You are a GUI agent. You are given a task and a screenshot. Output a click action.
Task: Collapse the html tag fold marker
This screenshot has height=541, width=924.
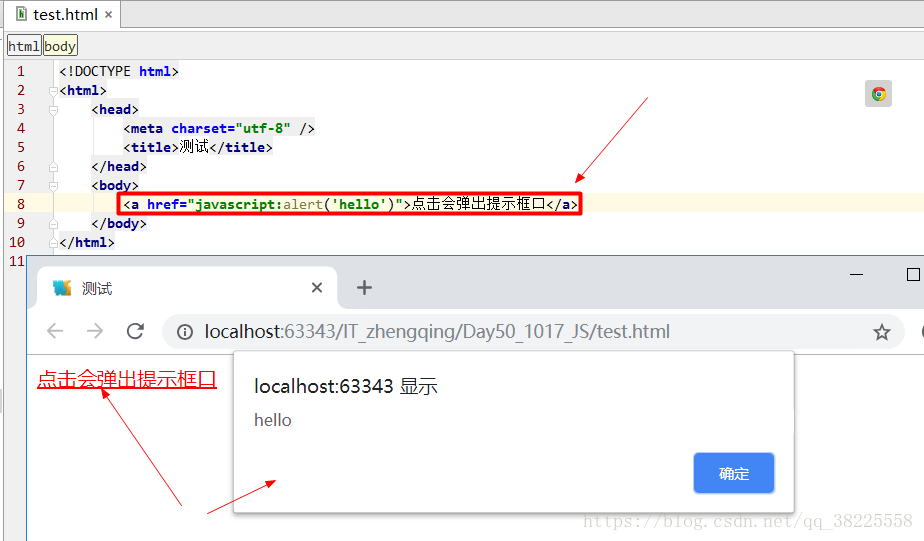click(53, 91)
